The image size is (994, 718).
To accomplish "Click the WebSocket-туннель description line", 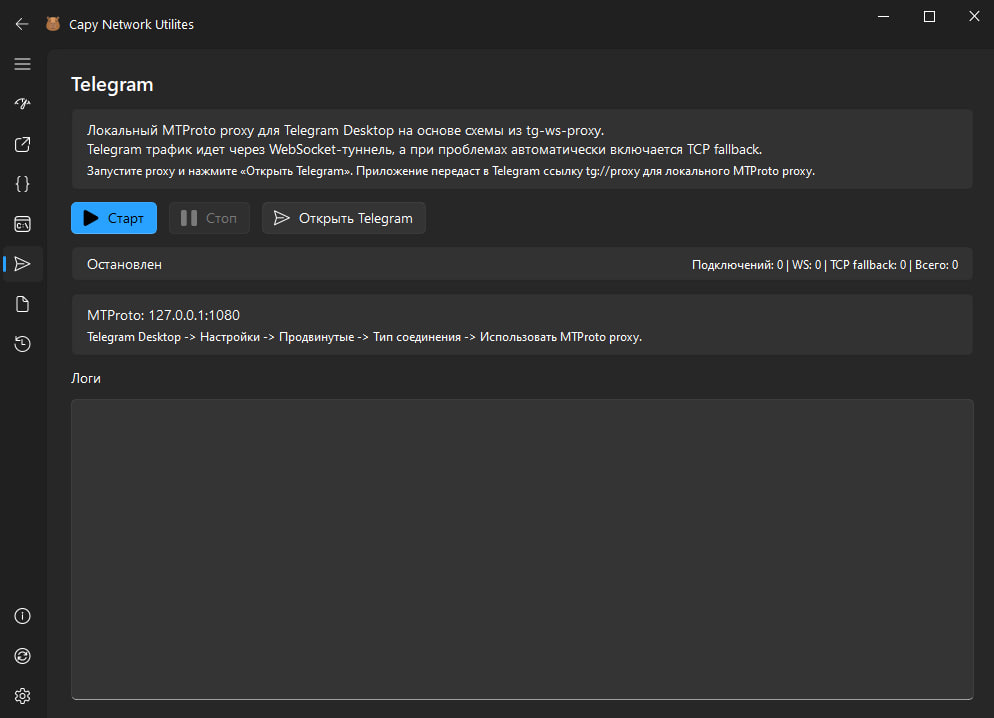I will pos(424,150).
